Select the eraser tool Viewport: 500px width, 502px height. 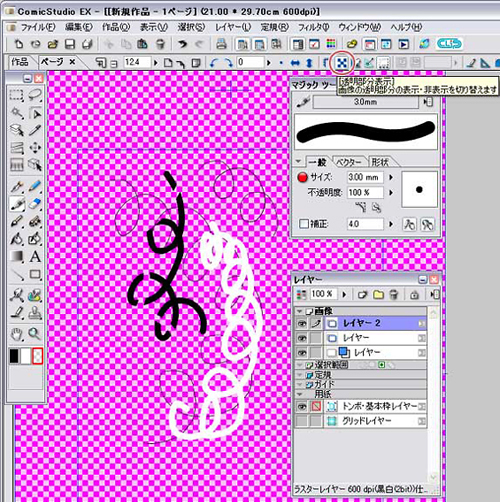(35, 204)
